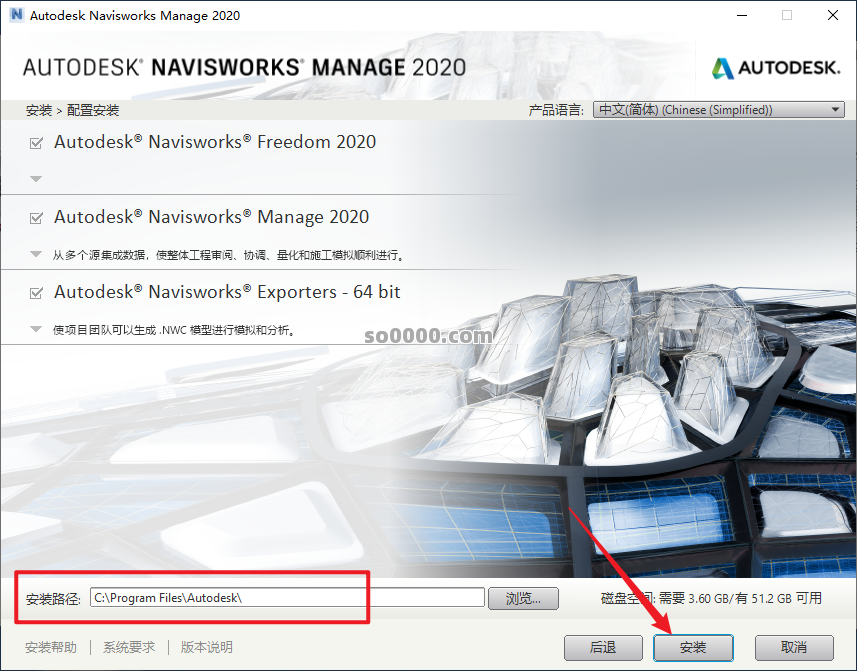
Task: Minimize the installer window
Action: click(740, 15)
